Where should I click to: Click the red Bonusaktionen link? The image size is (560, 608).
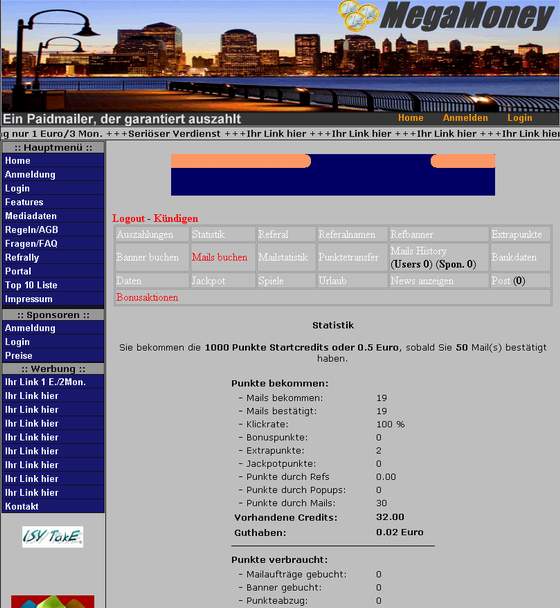coord(147,297)
